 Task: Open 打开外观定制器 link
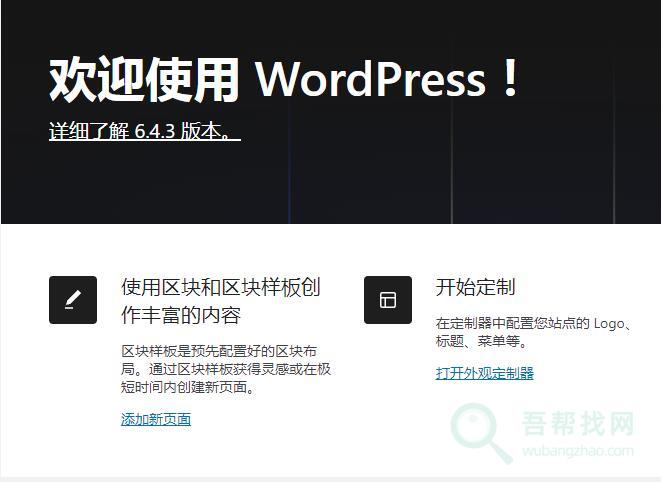[485, 373]
